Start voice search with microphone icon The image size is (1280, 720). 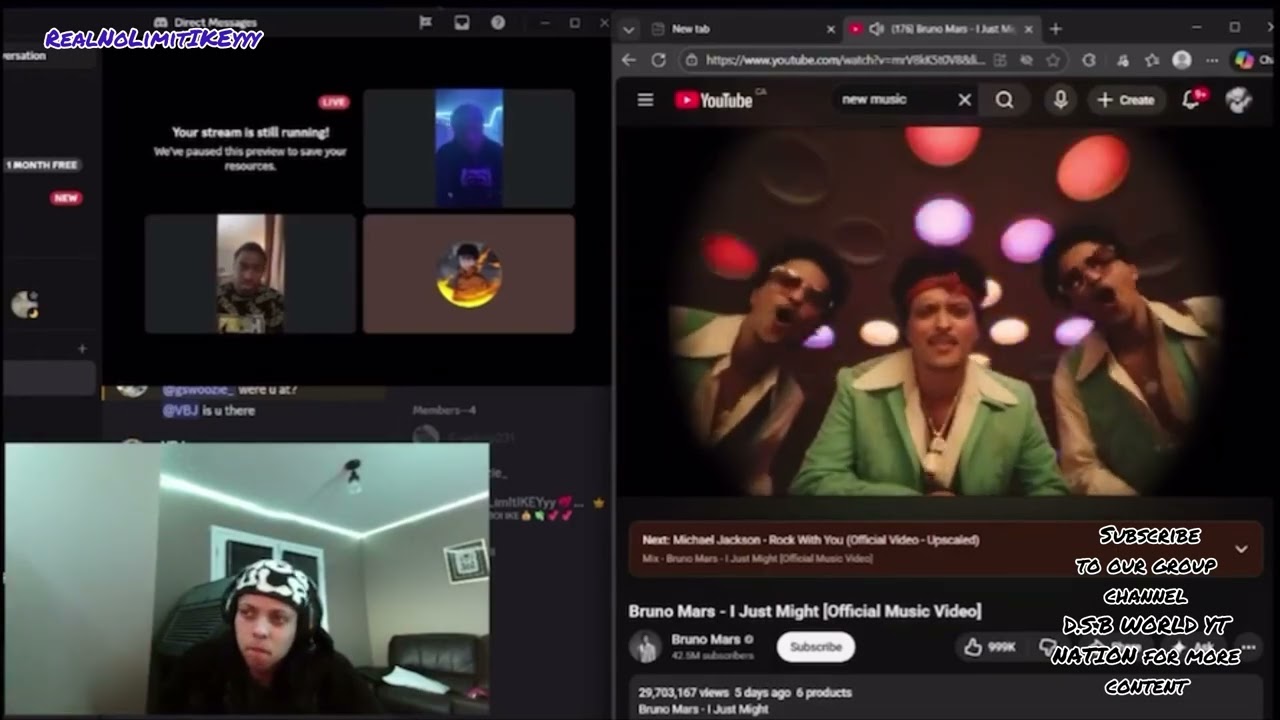(x=1060, y=99)
